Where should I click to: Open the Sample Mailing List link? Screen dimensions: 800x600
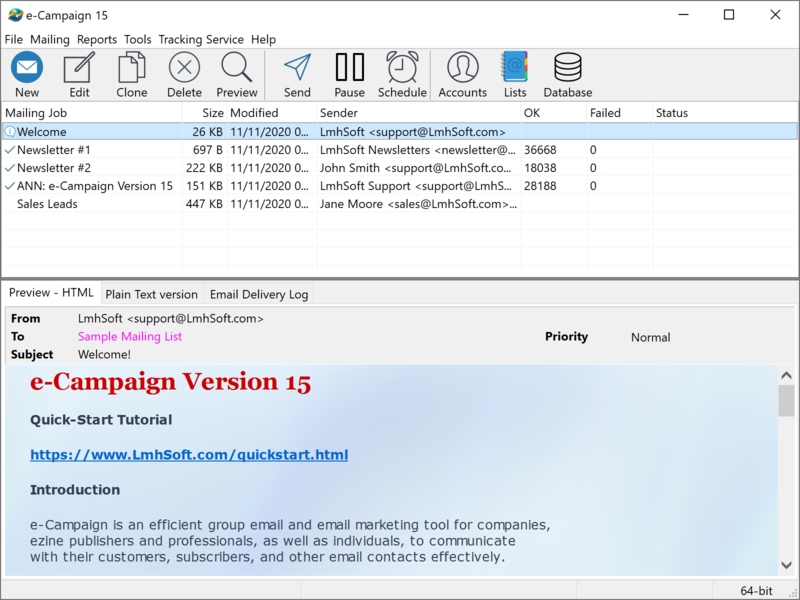[x=130, y=337]
